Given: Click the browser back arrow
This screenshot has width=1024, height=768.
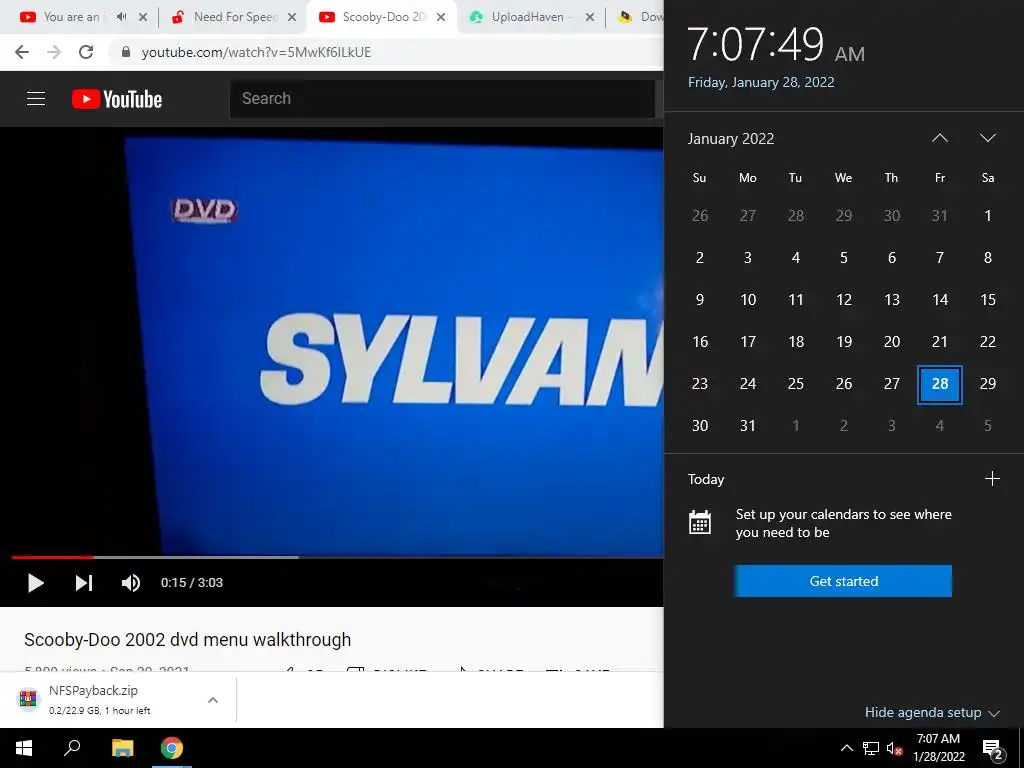Looking at the screenshot, I should tap(22, 52).
